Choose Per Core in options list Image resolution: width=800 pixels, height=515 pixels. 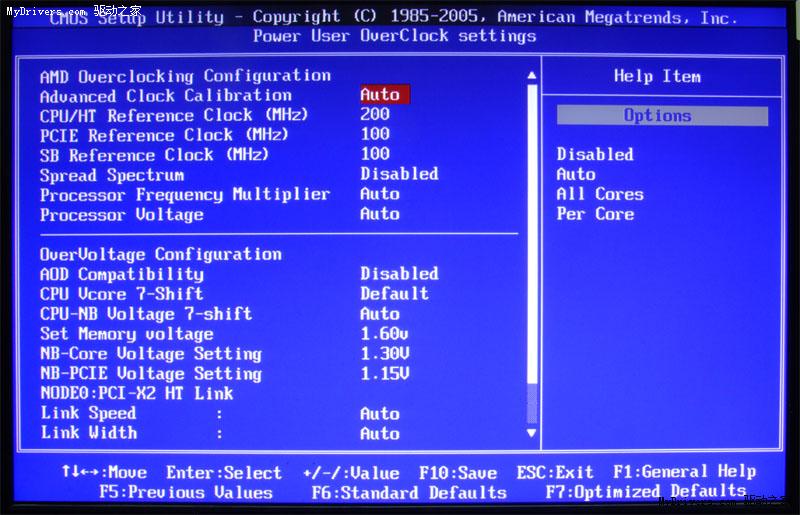click(595, 214)
